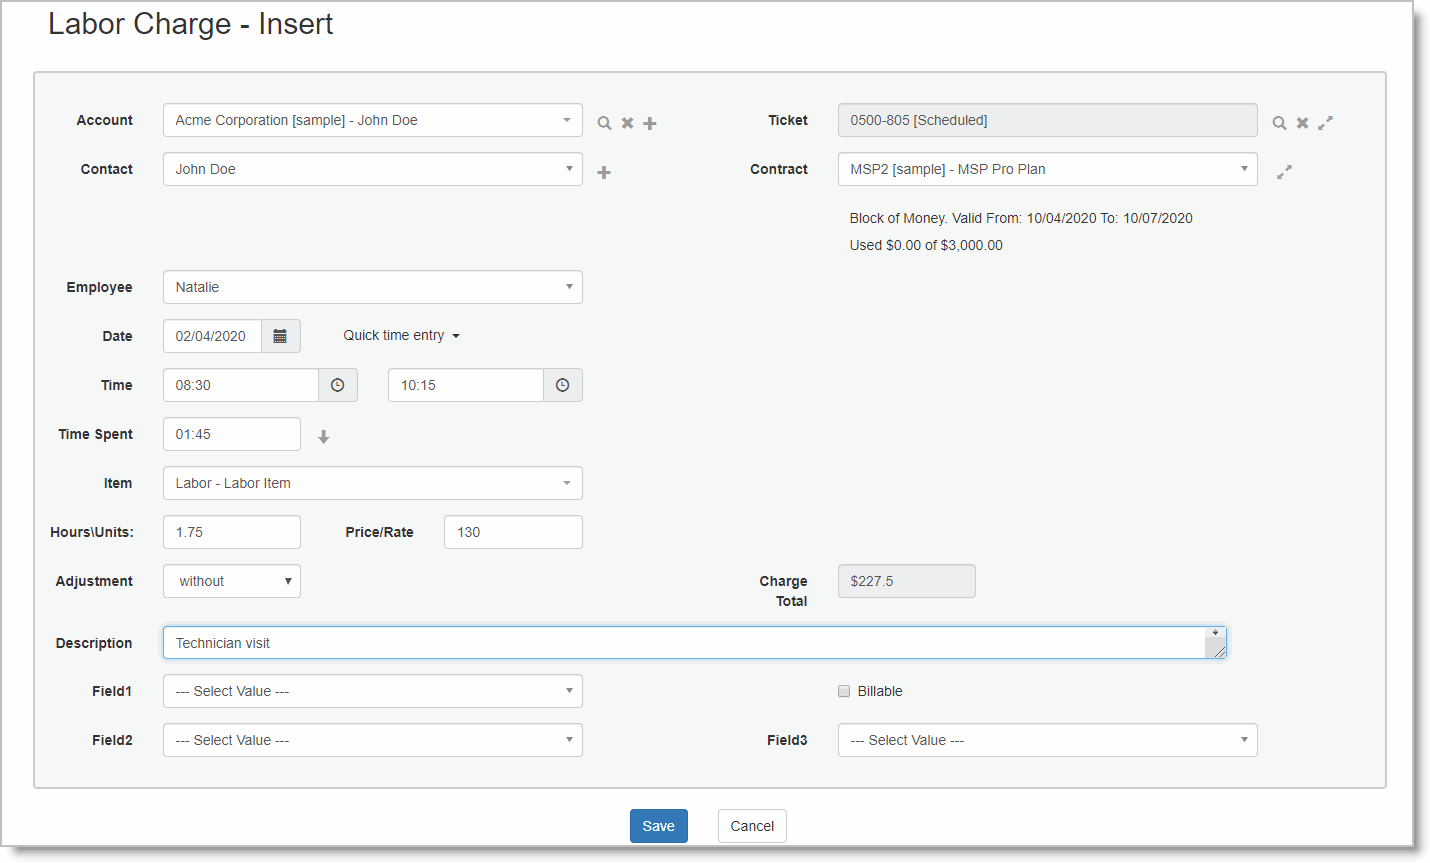Expand the Adjustment dropdown
1430x863 pixels.
232,581
